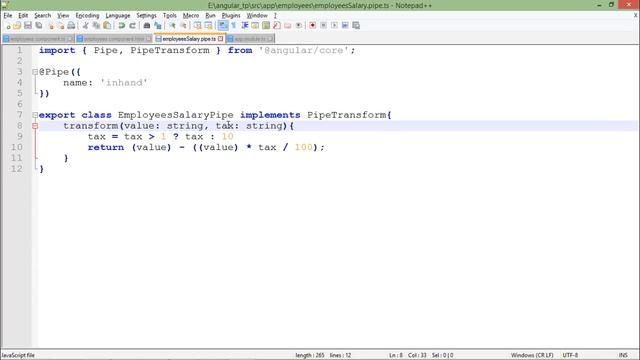Image resolution: width=640 pixels, height=360 pixels.
Task: Toggle Show Indent Guide icon
Action: [244, 26]
